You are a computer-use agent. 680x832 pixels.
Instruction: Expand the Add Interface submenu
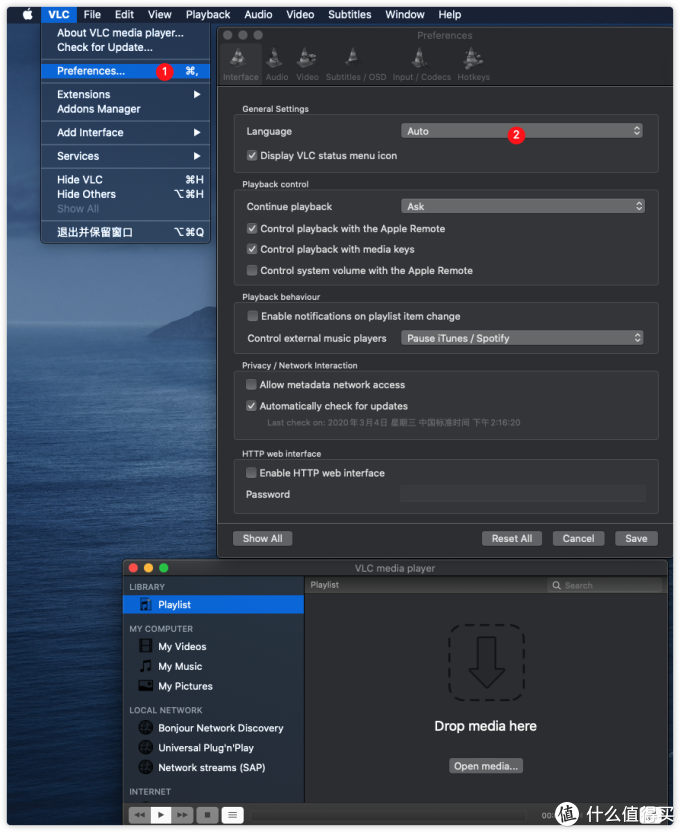coord(126,133)
